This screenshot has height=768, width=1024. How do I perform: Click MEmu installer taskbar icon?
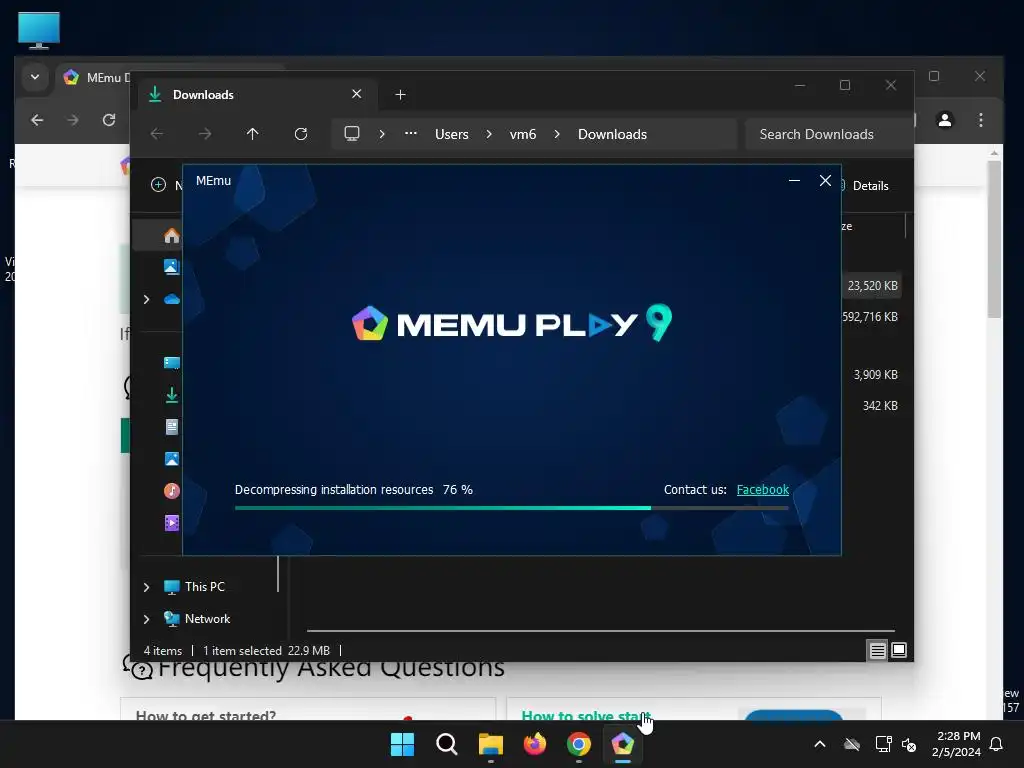pos(622,744)
